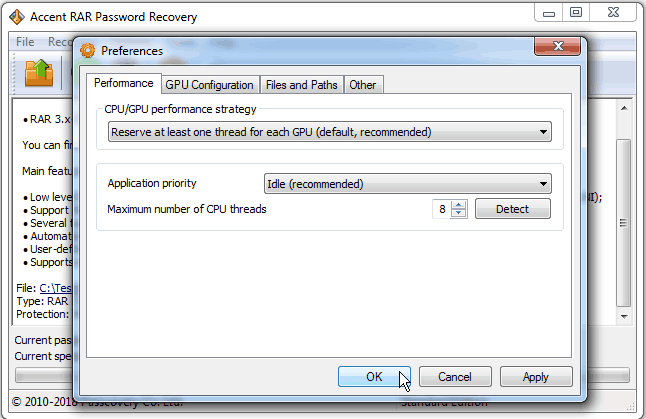The height and width of the screenshot is (419, 646).
Task: Expand the CPU/GPU performance strategy dropdown
Action: tap(330, 132)
